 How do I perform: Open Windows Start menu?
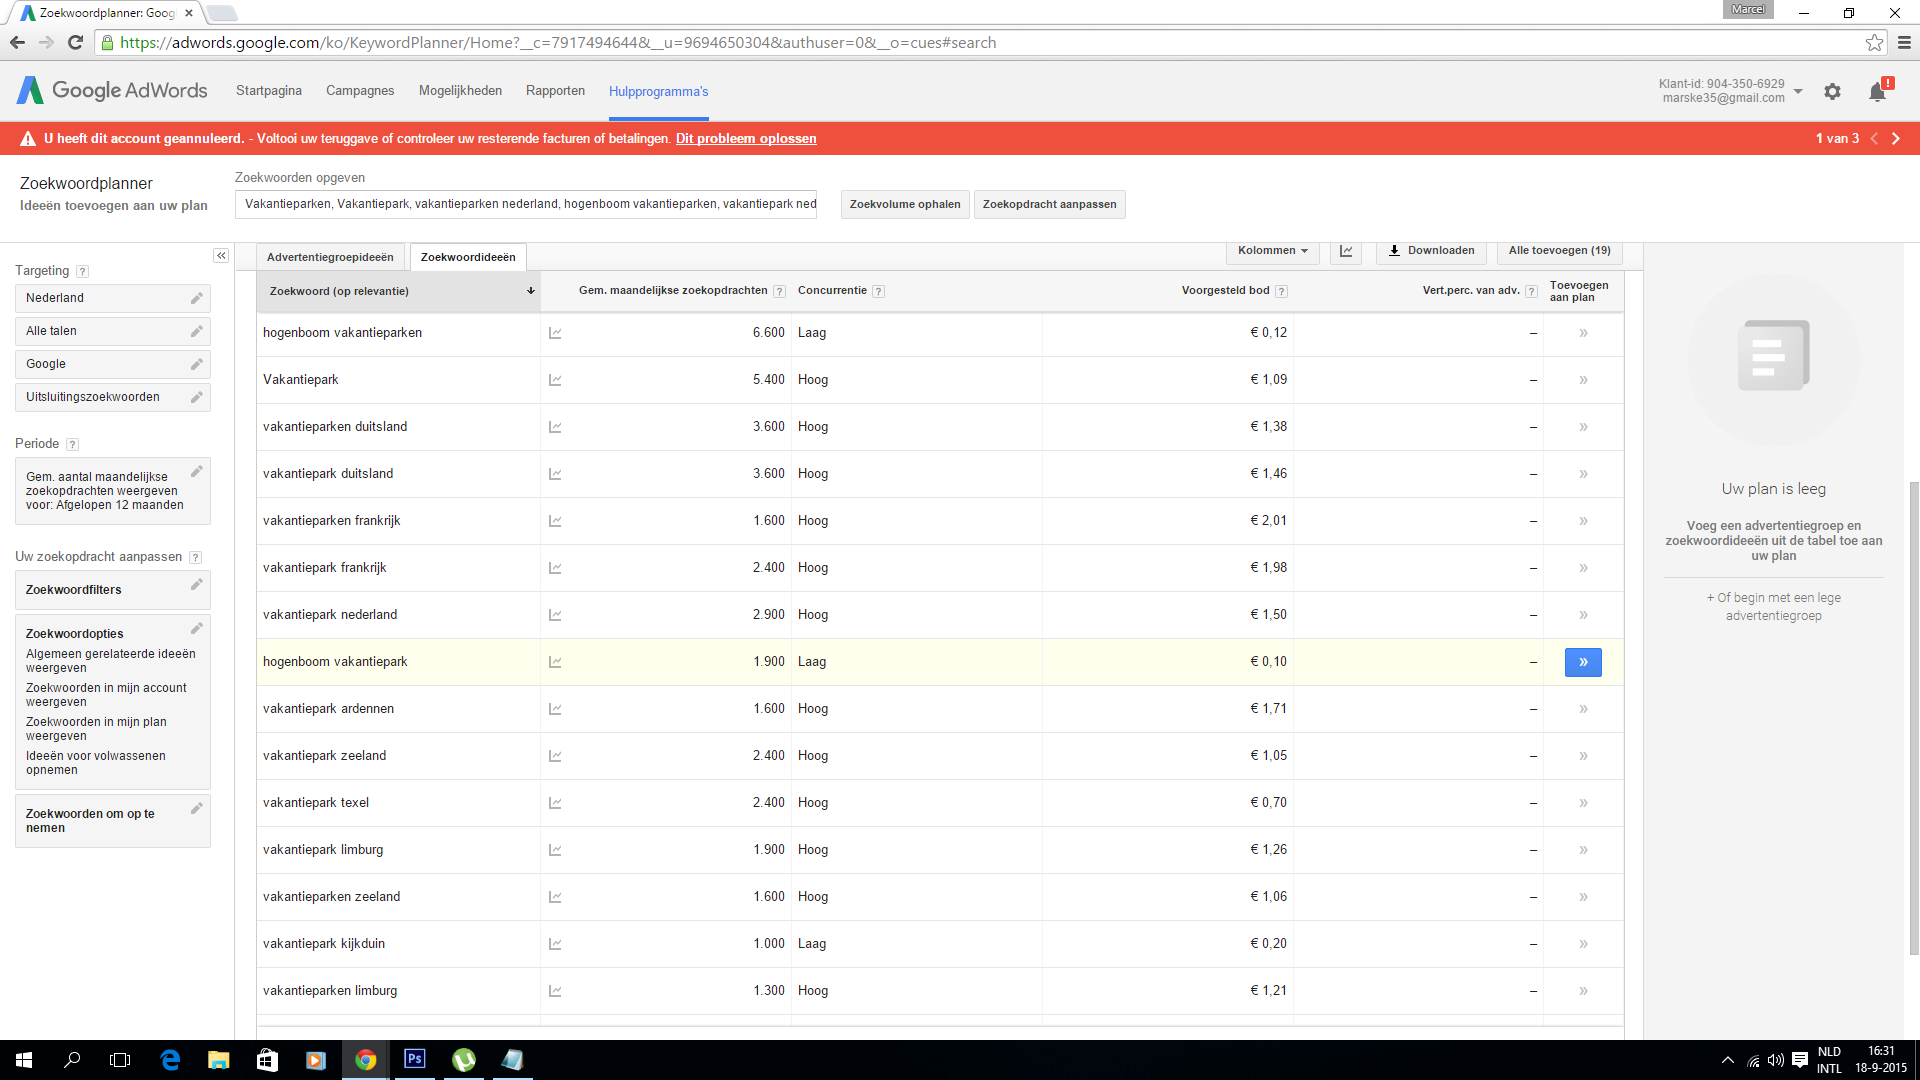click(x=24, y=1060)
